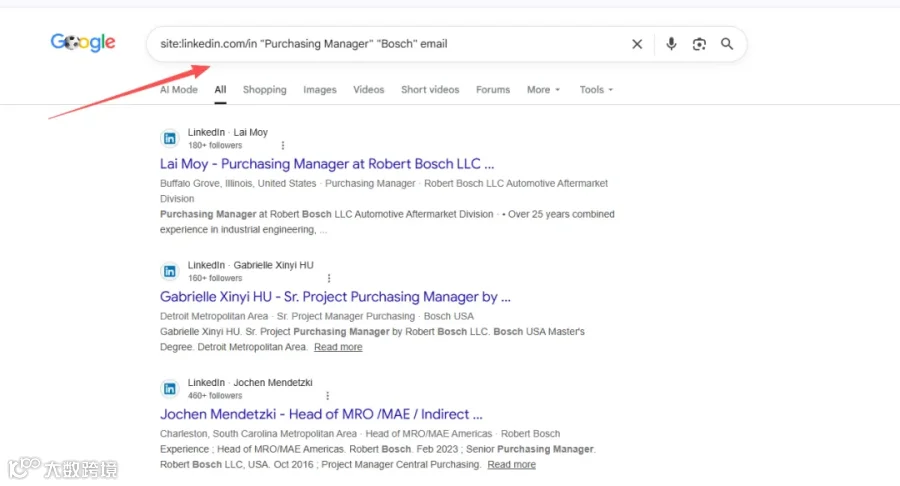Open the Forums tab
Viewport: 900px width, 486px height.
(x=493, y=90)
